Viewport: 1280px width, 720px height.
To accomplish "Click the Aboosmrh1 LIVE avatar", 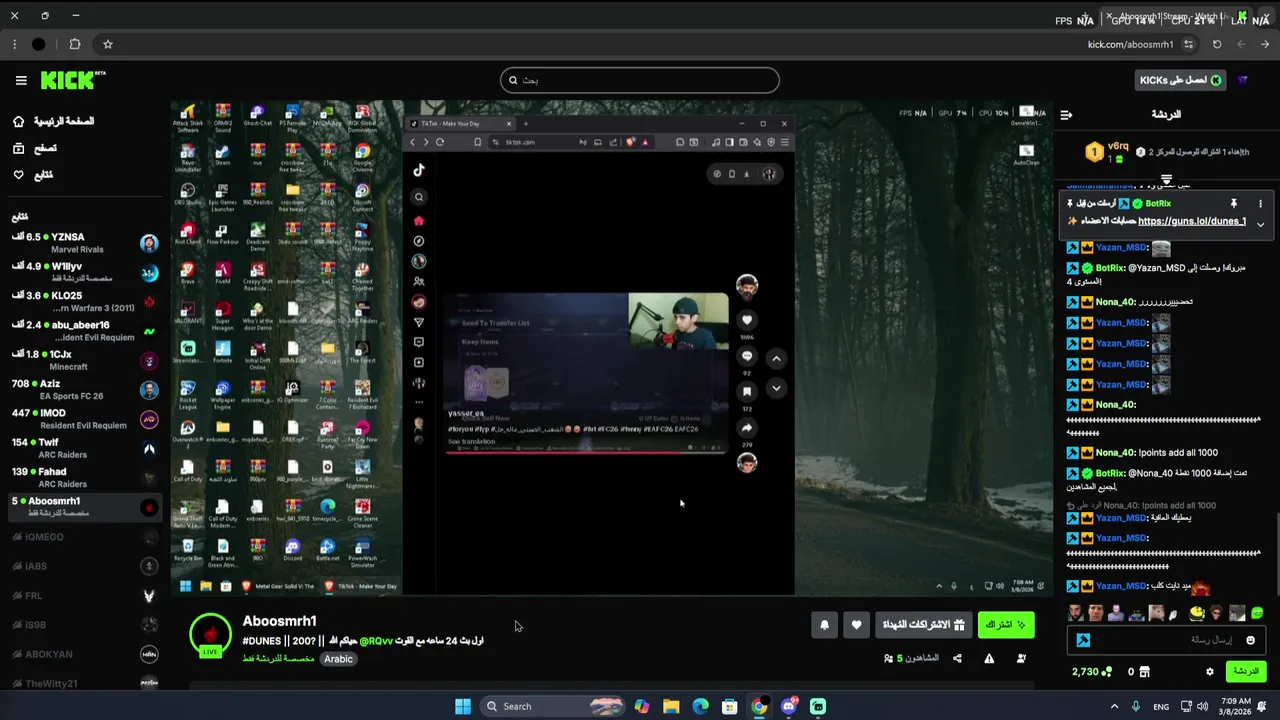I will [x=210, y=636].
